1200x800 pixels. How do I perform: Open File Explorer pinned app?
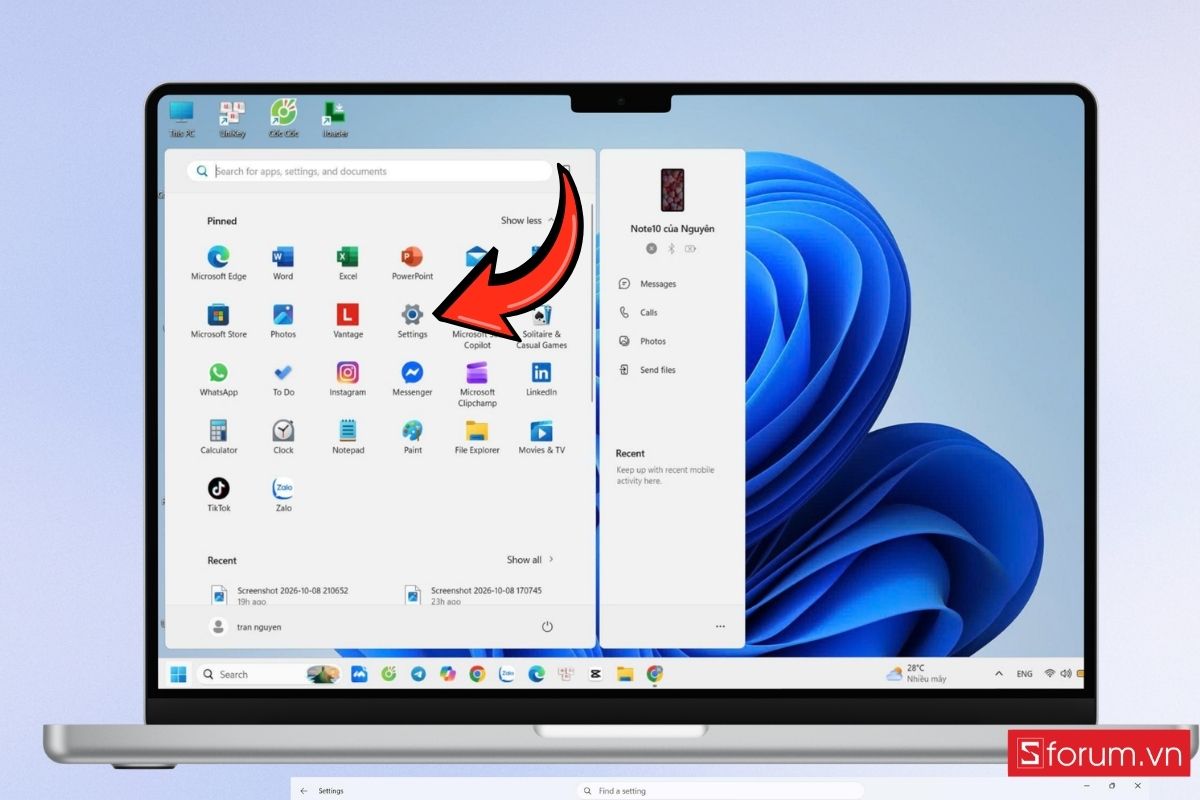coord(477,437)
